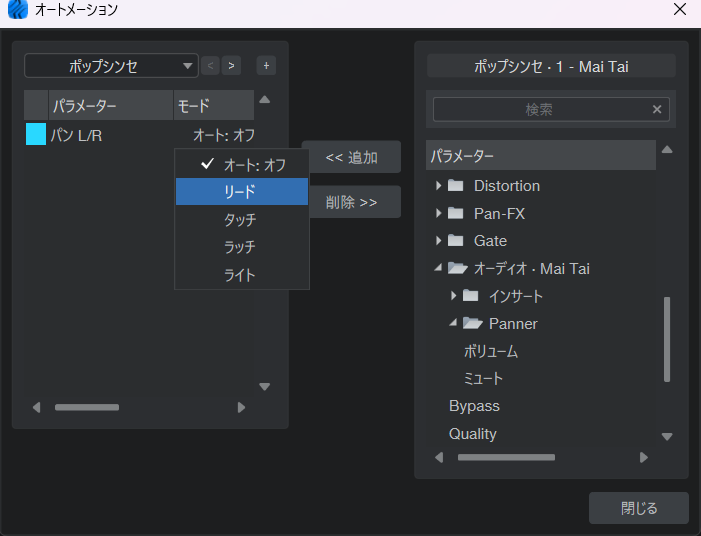Click horizontal scrollbar thumb in right tree
The height and width of the screenshot is (536, 701).
tap(506, 457)
